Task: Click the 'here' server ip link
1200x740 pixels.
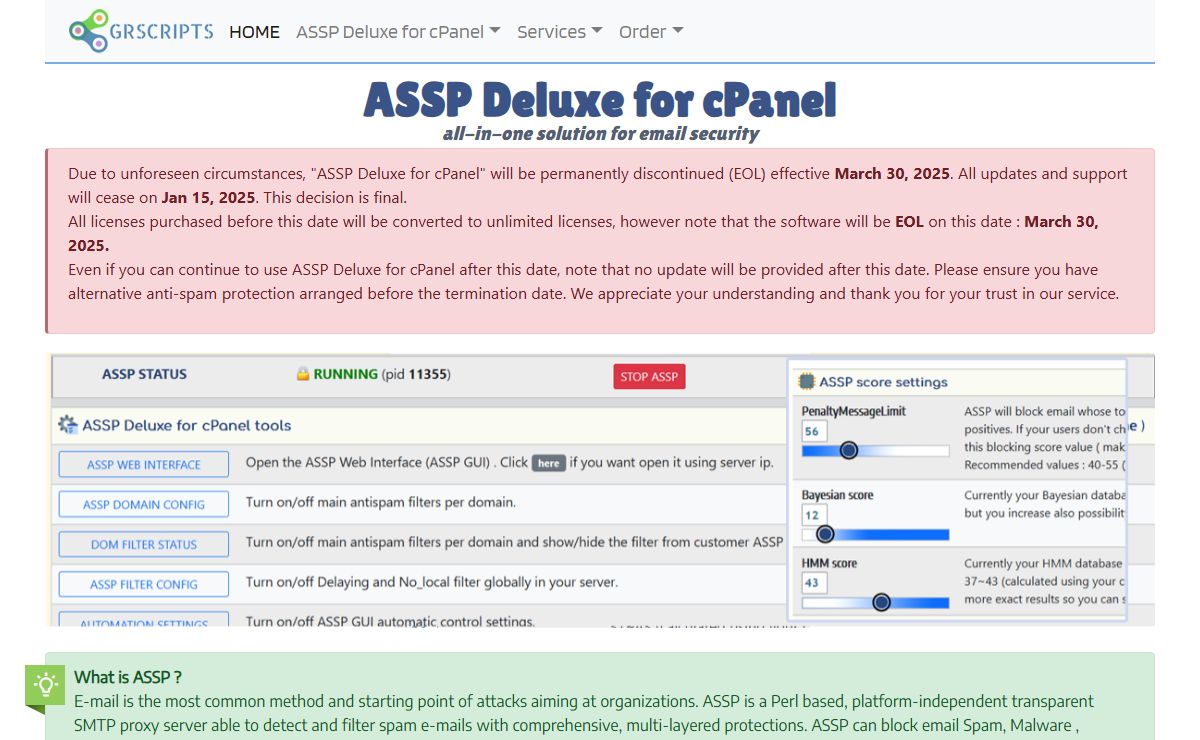Action: (x=548, y=463)
